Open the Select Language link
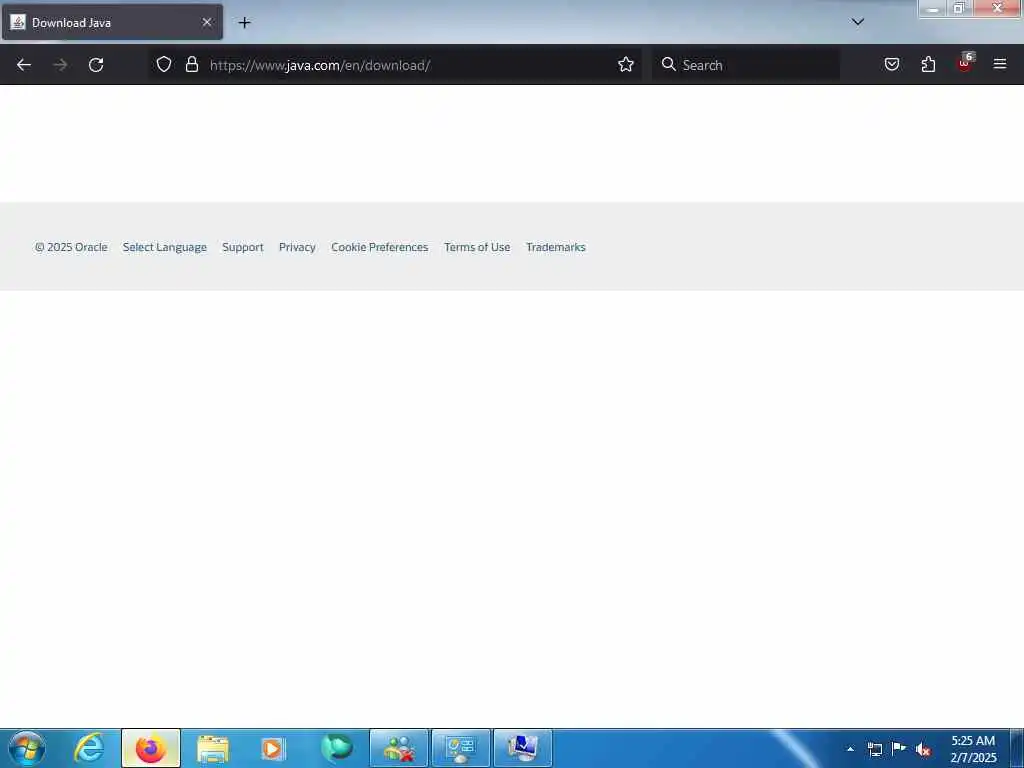 pyautogui.click(x=165, y=247)
